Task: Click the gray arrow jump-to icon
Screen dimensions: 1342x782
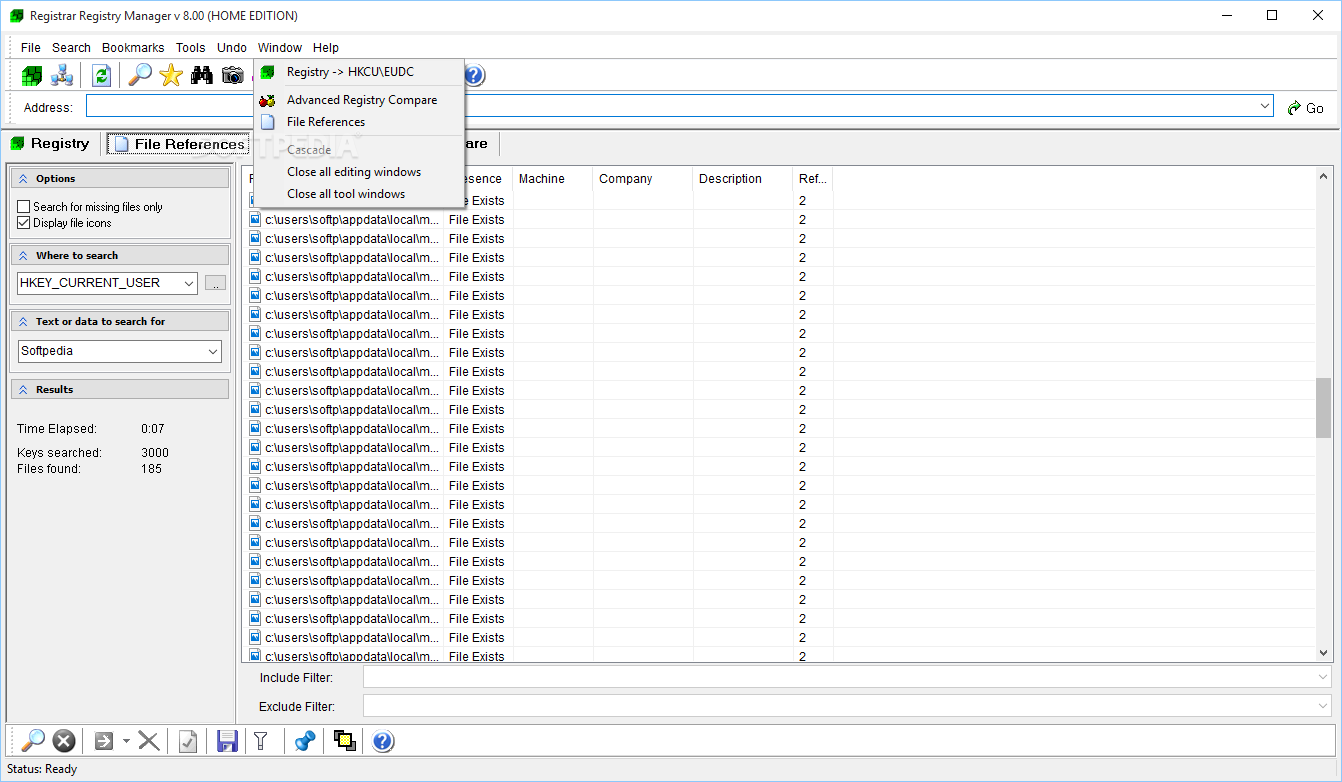Action: pos(103,741)
